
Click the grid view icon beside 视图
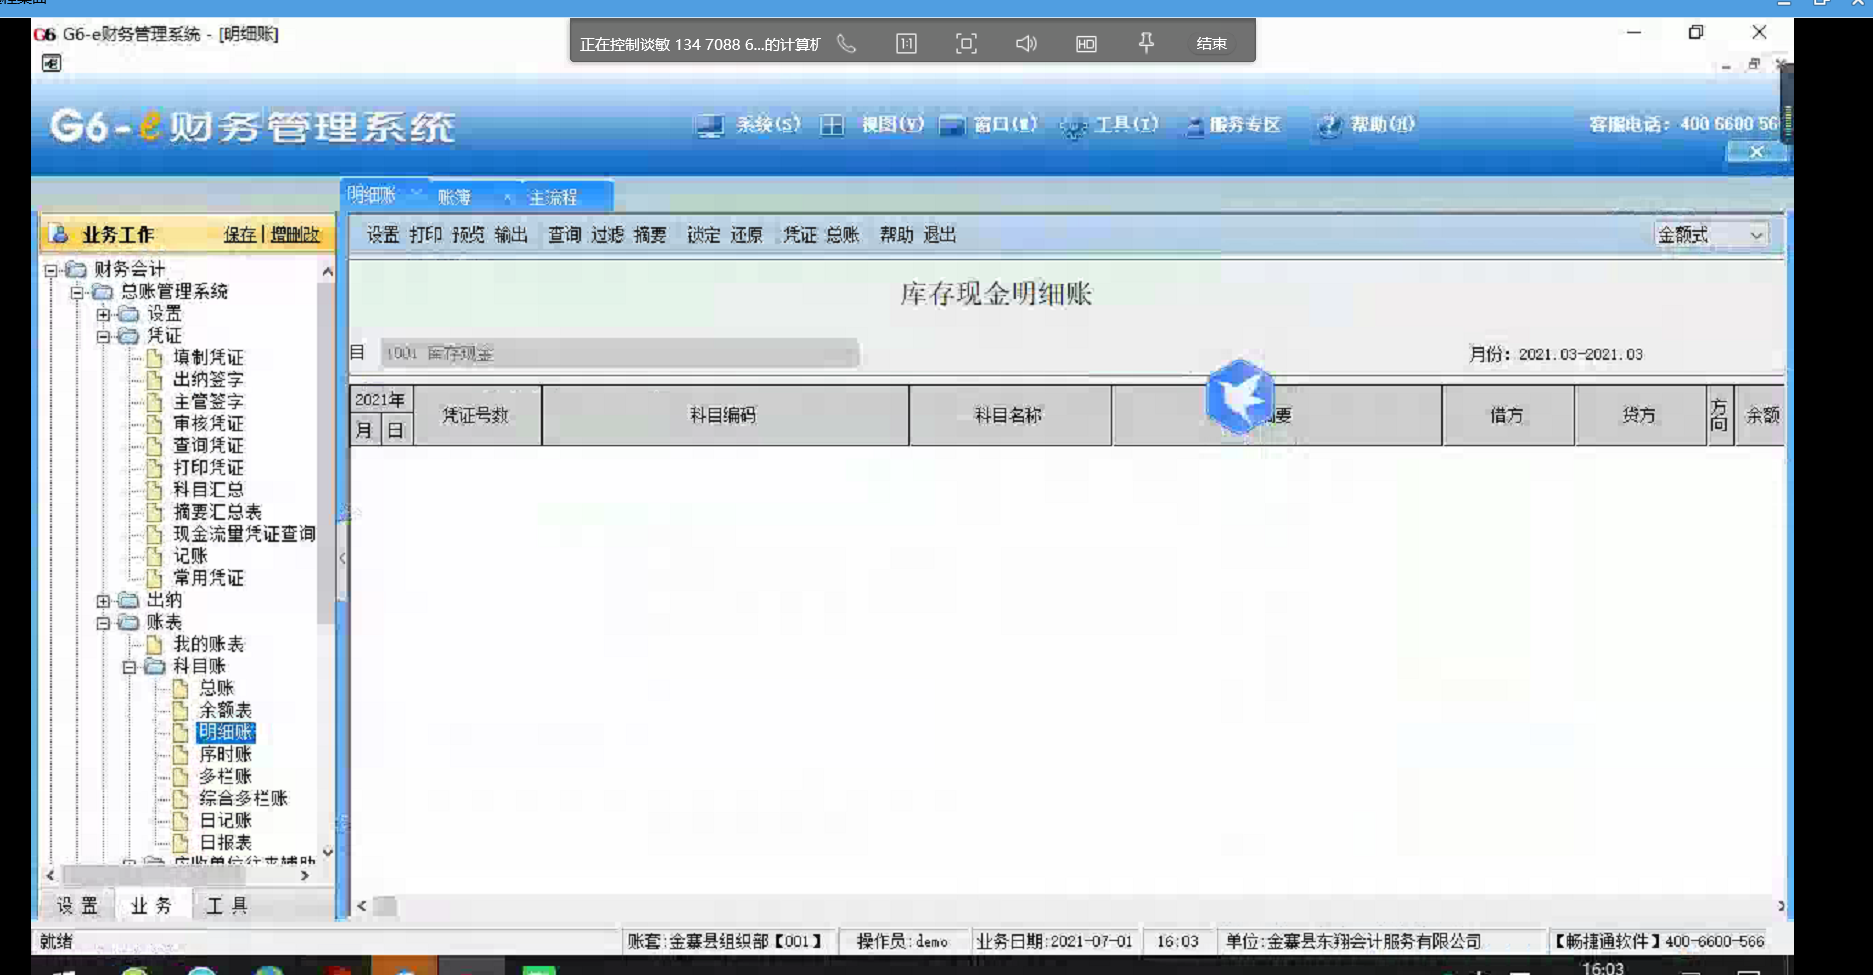[x=832, y=125]
